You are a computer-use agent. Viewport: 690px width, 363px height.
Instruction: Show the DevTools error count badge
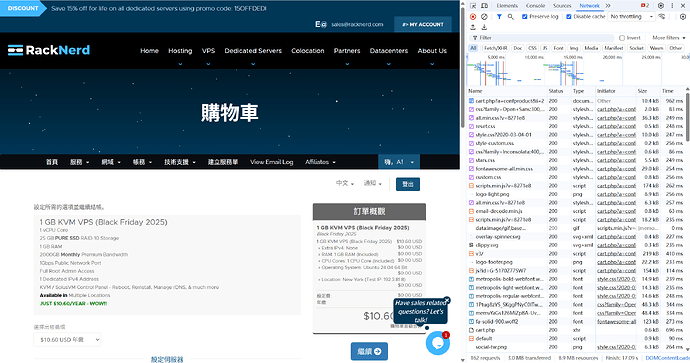[645, 6]
